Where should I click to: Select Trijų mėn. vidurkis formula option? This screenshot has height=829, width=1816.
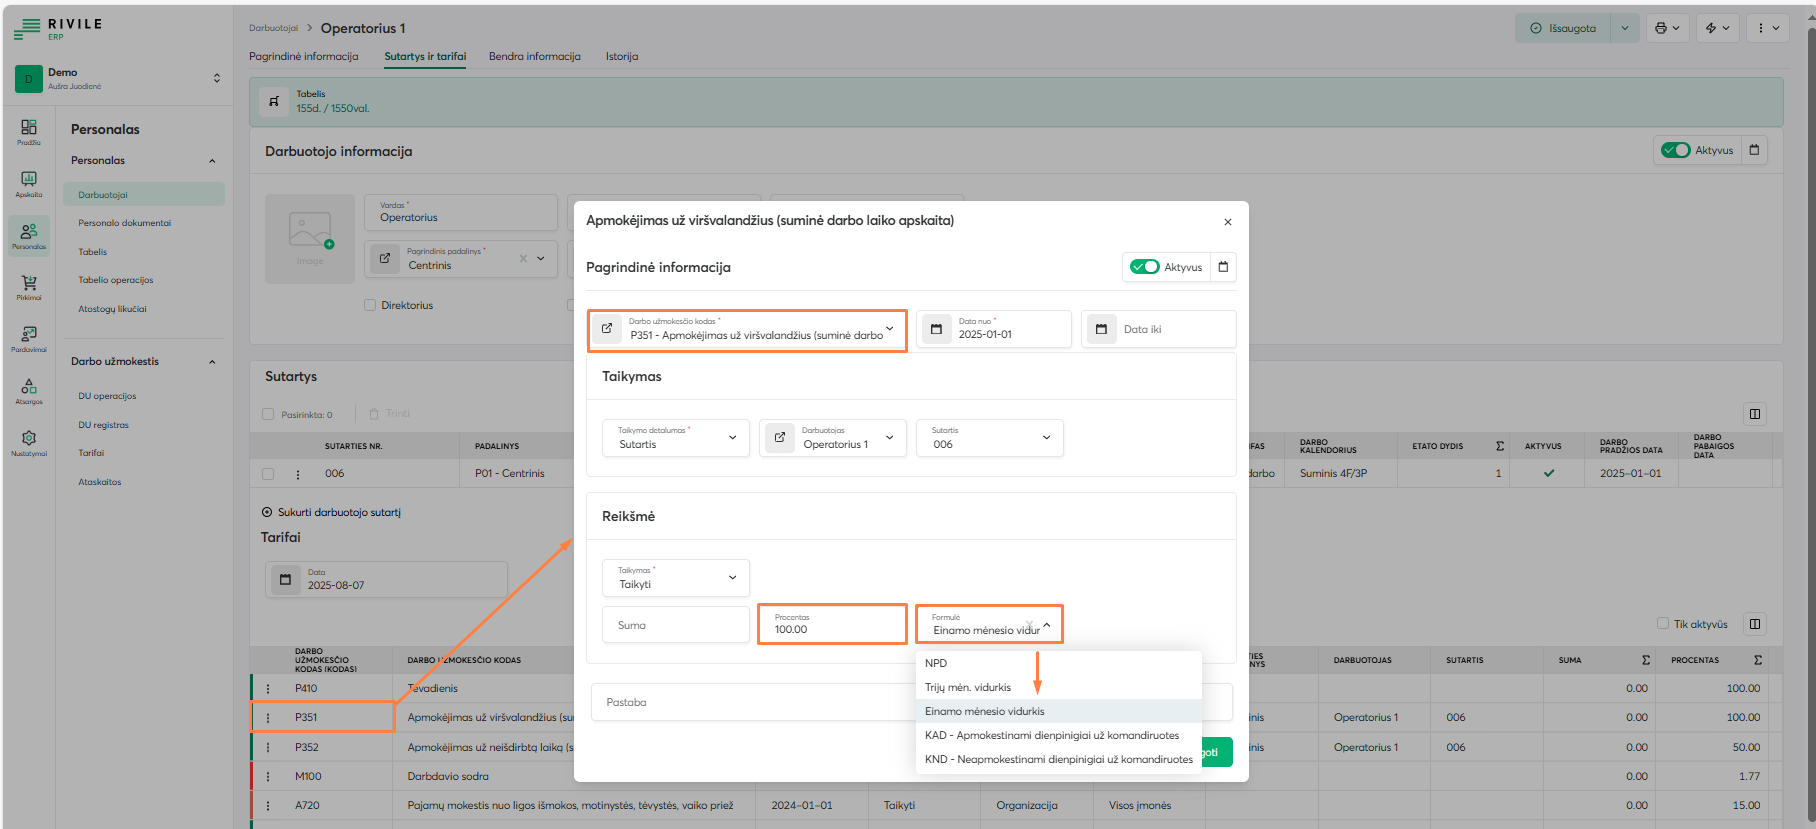pos(968,687)
